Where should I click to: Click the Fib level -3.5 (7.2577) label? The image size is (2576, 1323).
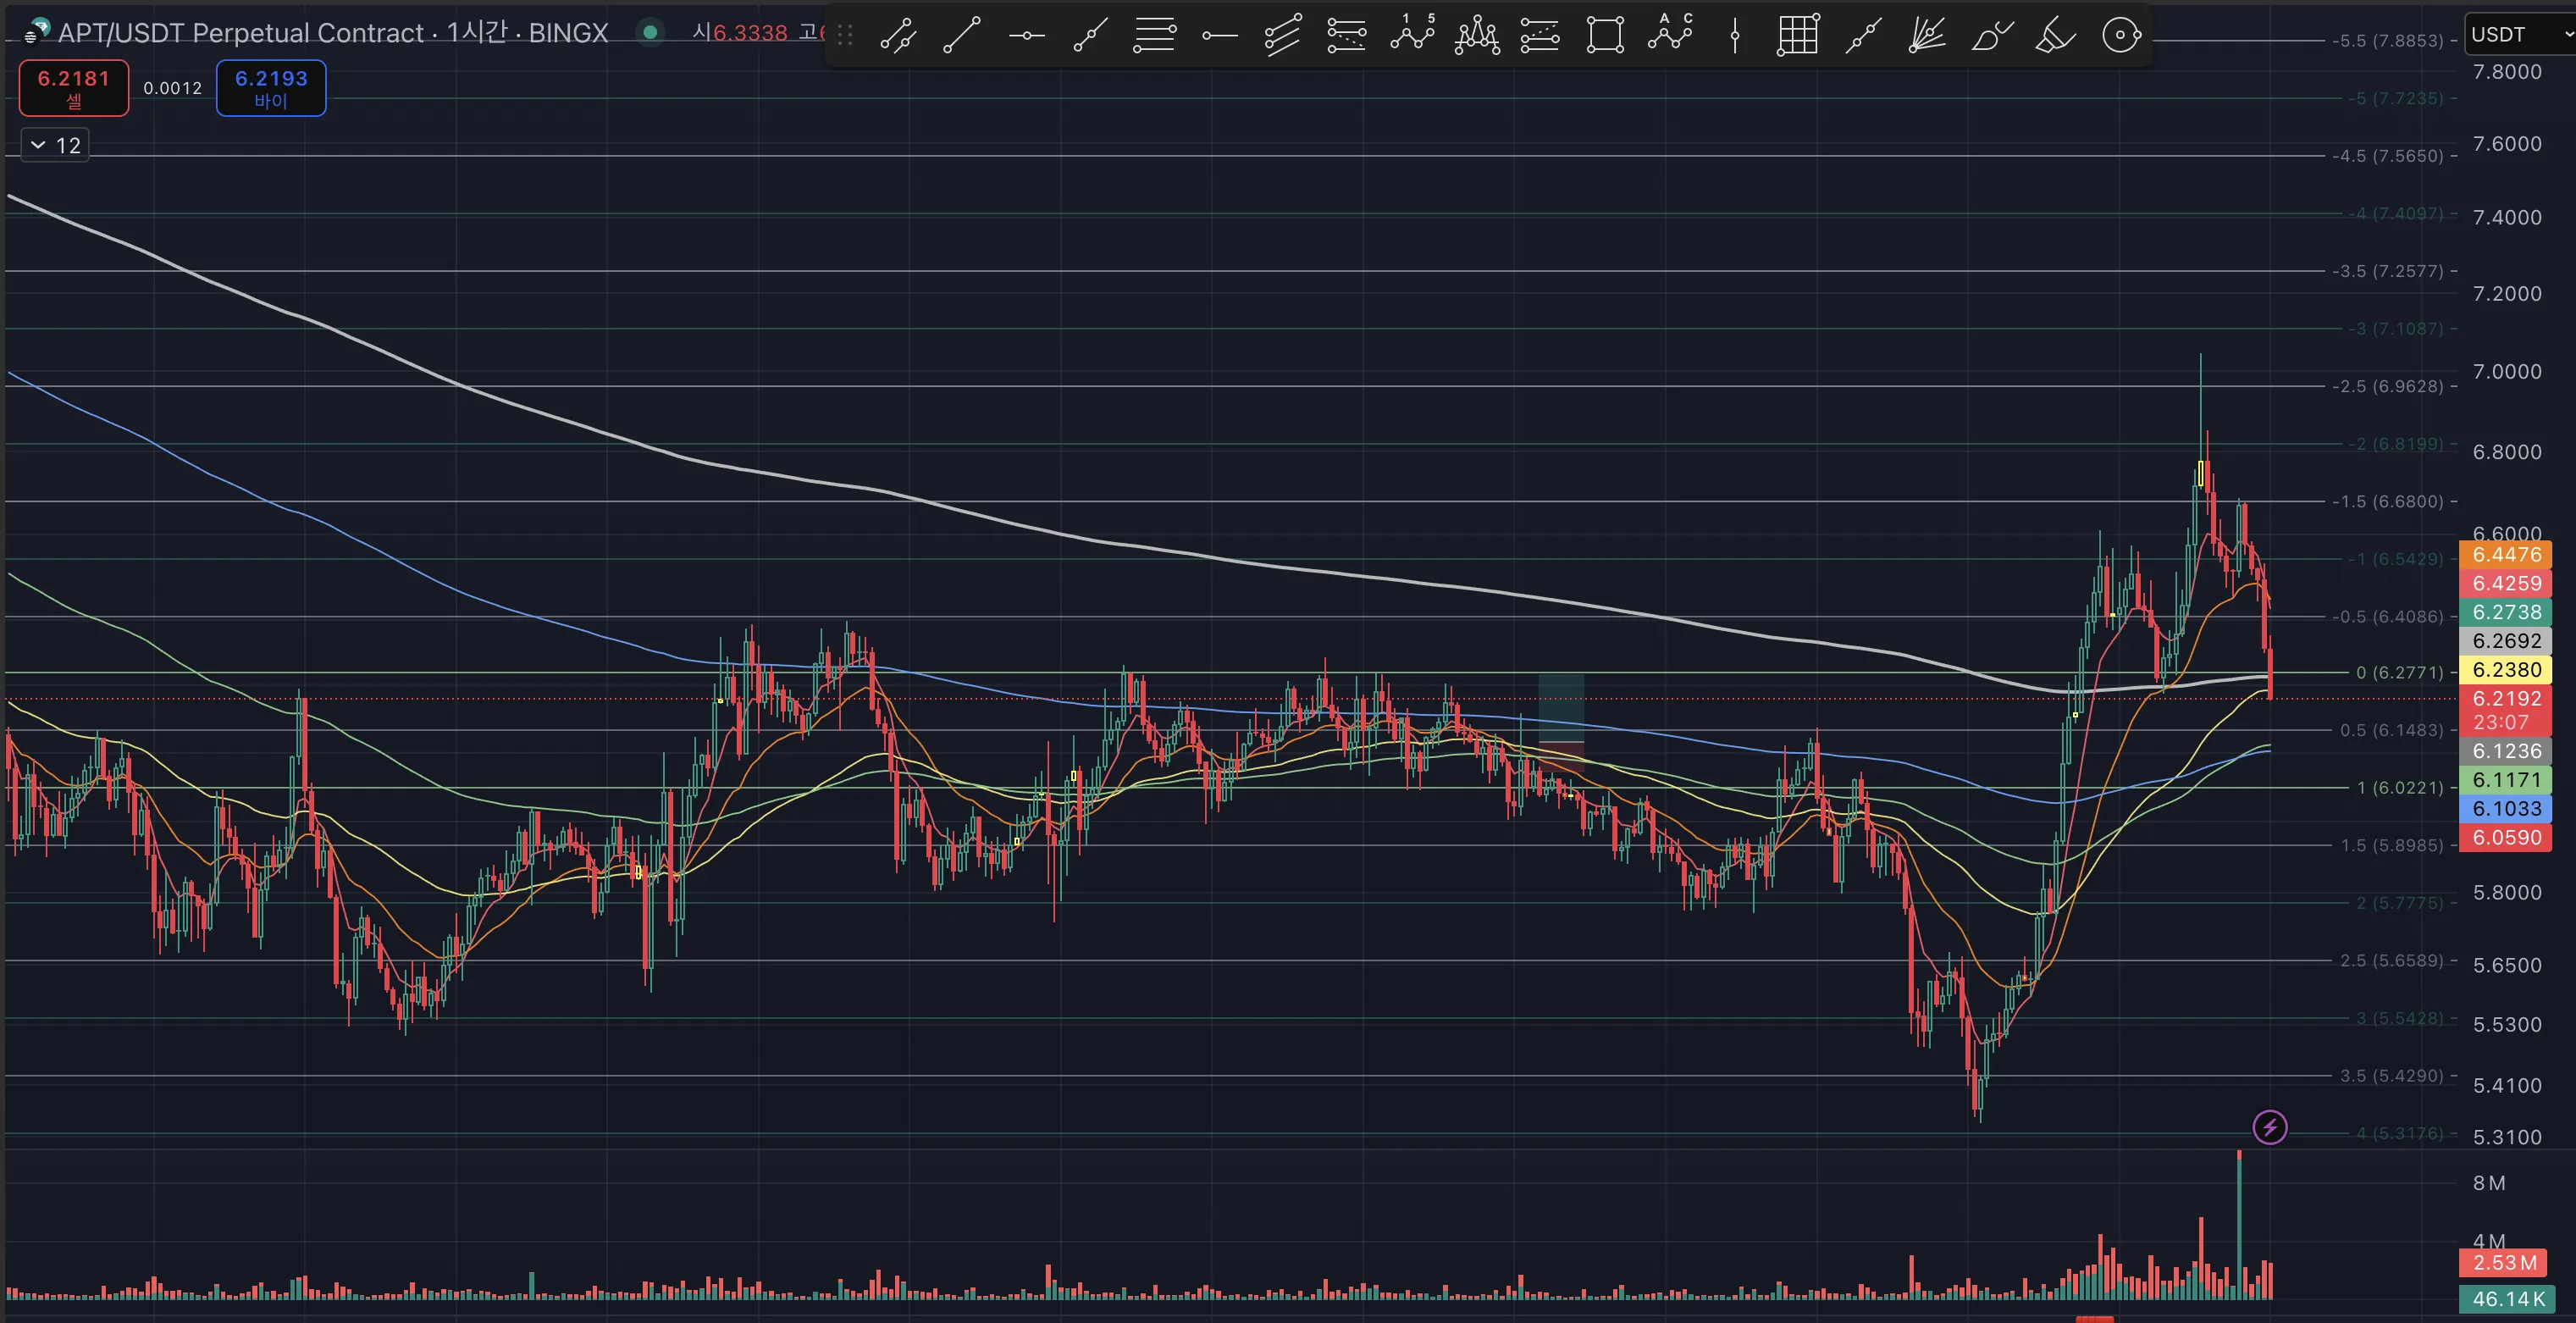click(2388, 271)
